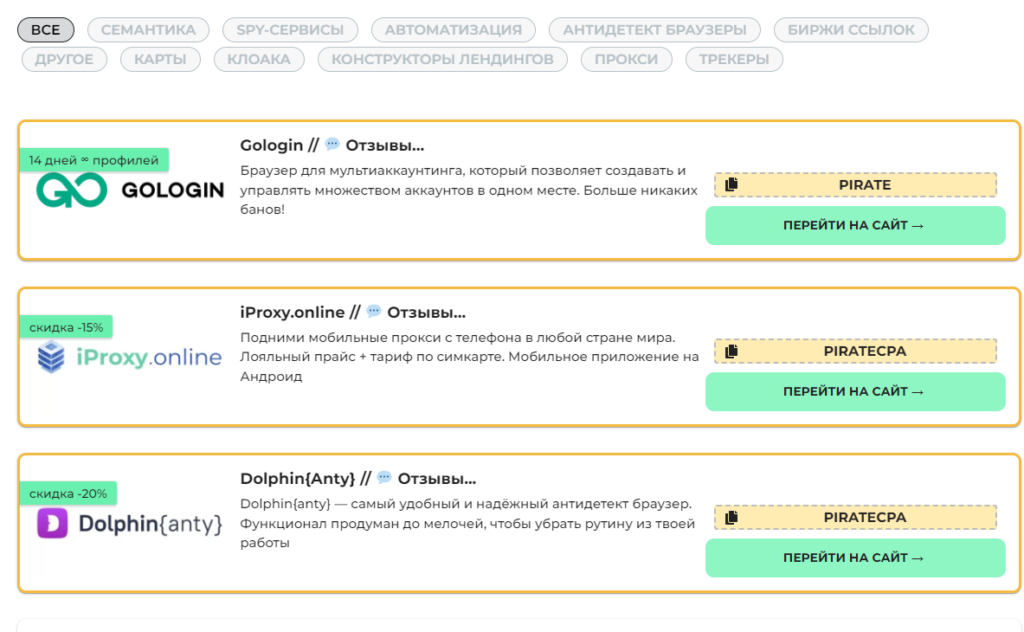Select the ВСЕ filter tab
The image size is (1024, 632).
click(46, 30)
